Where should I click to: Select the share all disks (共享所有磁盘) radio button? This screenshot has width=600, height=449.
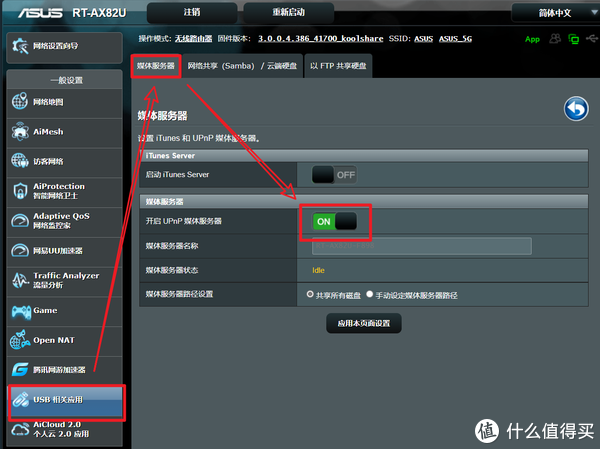coord(310,294)
